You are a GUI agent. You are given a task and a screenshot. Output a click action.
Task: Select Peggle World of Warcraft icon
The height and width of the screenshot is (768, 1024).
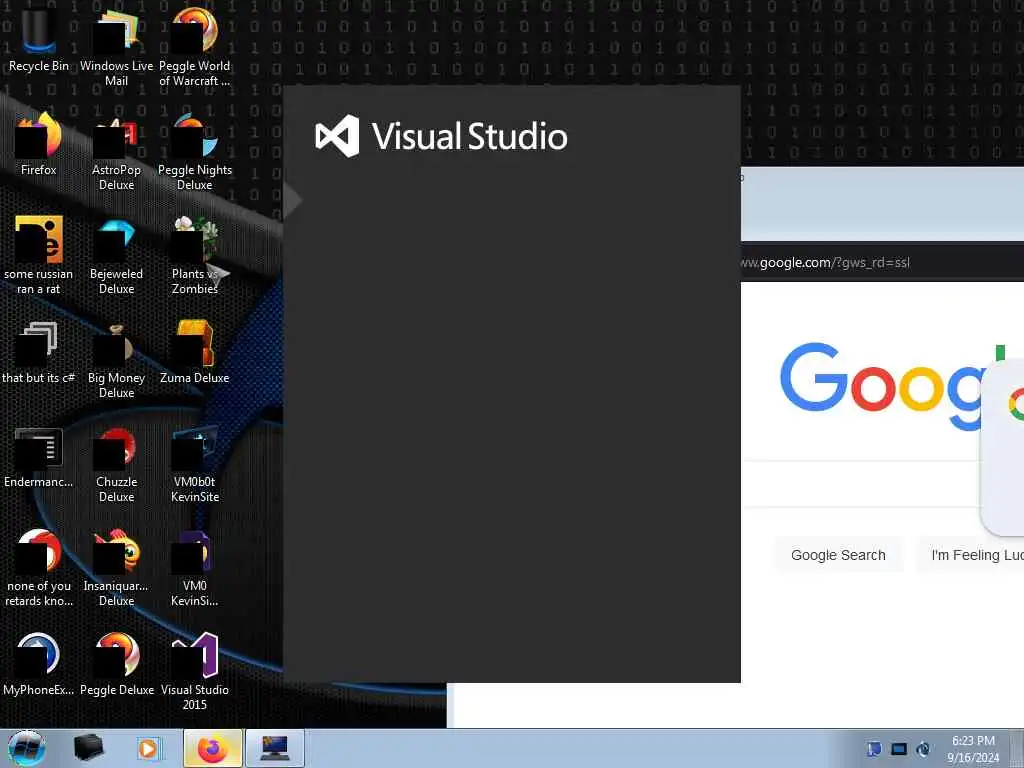[x=195, y=46]
